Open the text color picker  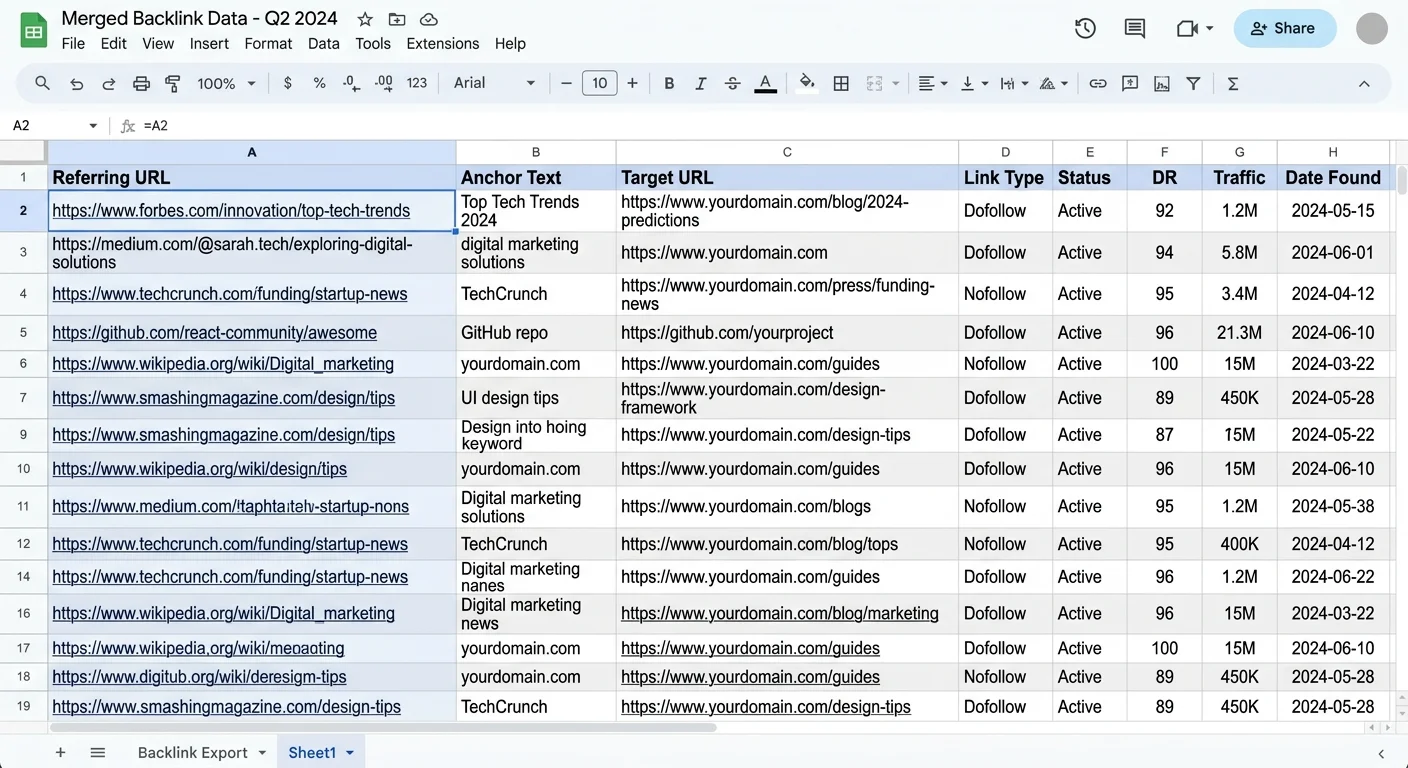click(765, 84)
